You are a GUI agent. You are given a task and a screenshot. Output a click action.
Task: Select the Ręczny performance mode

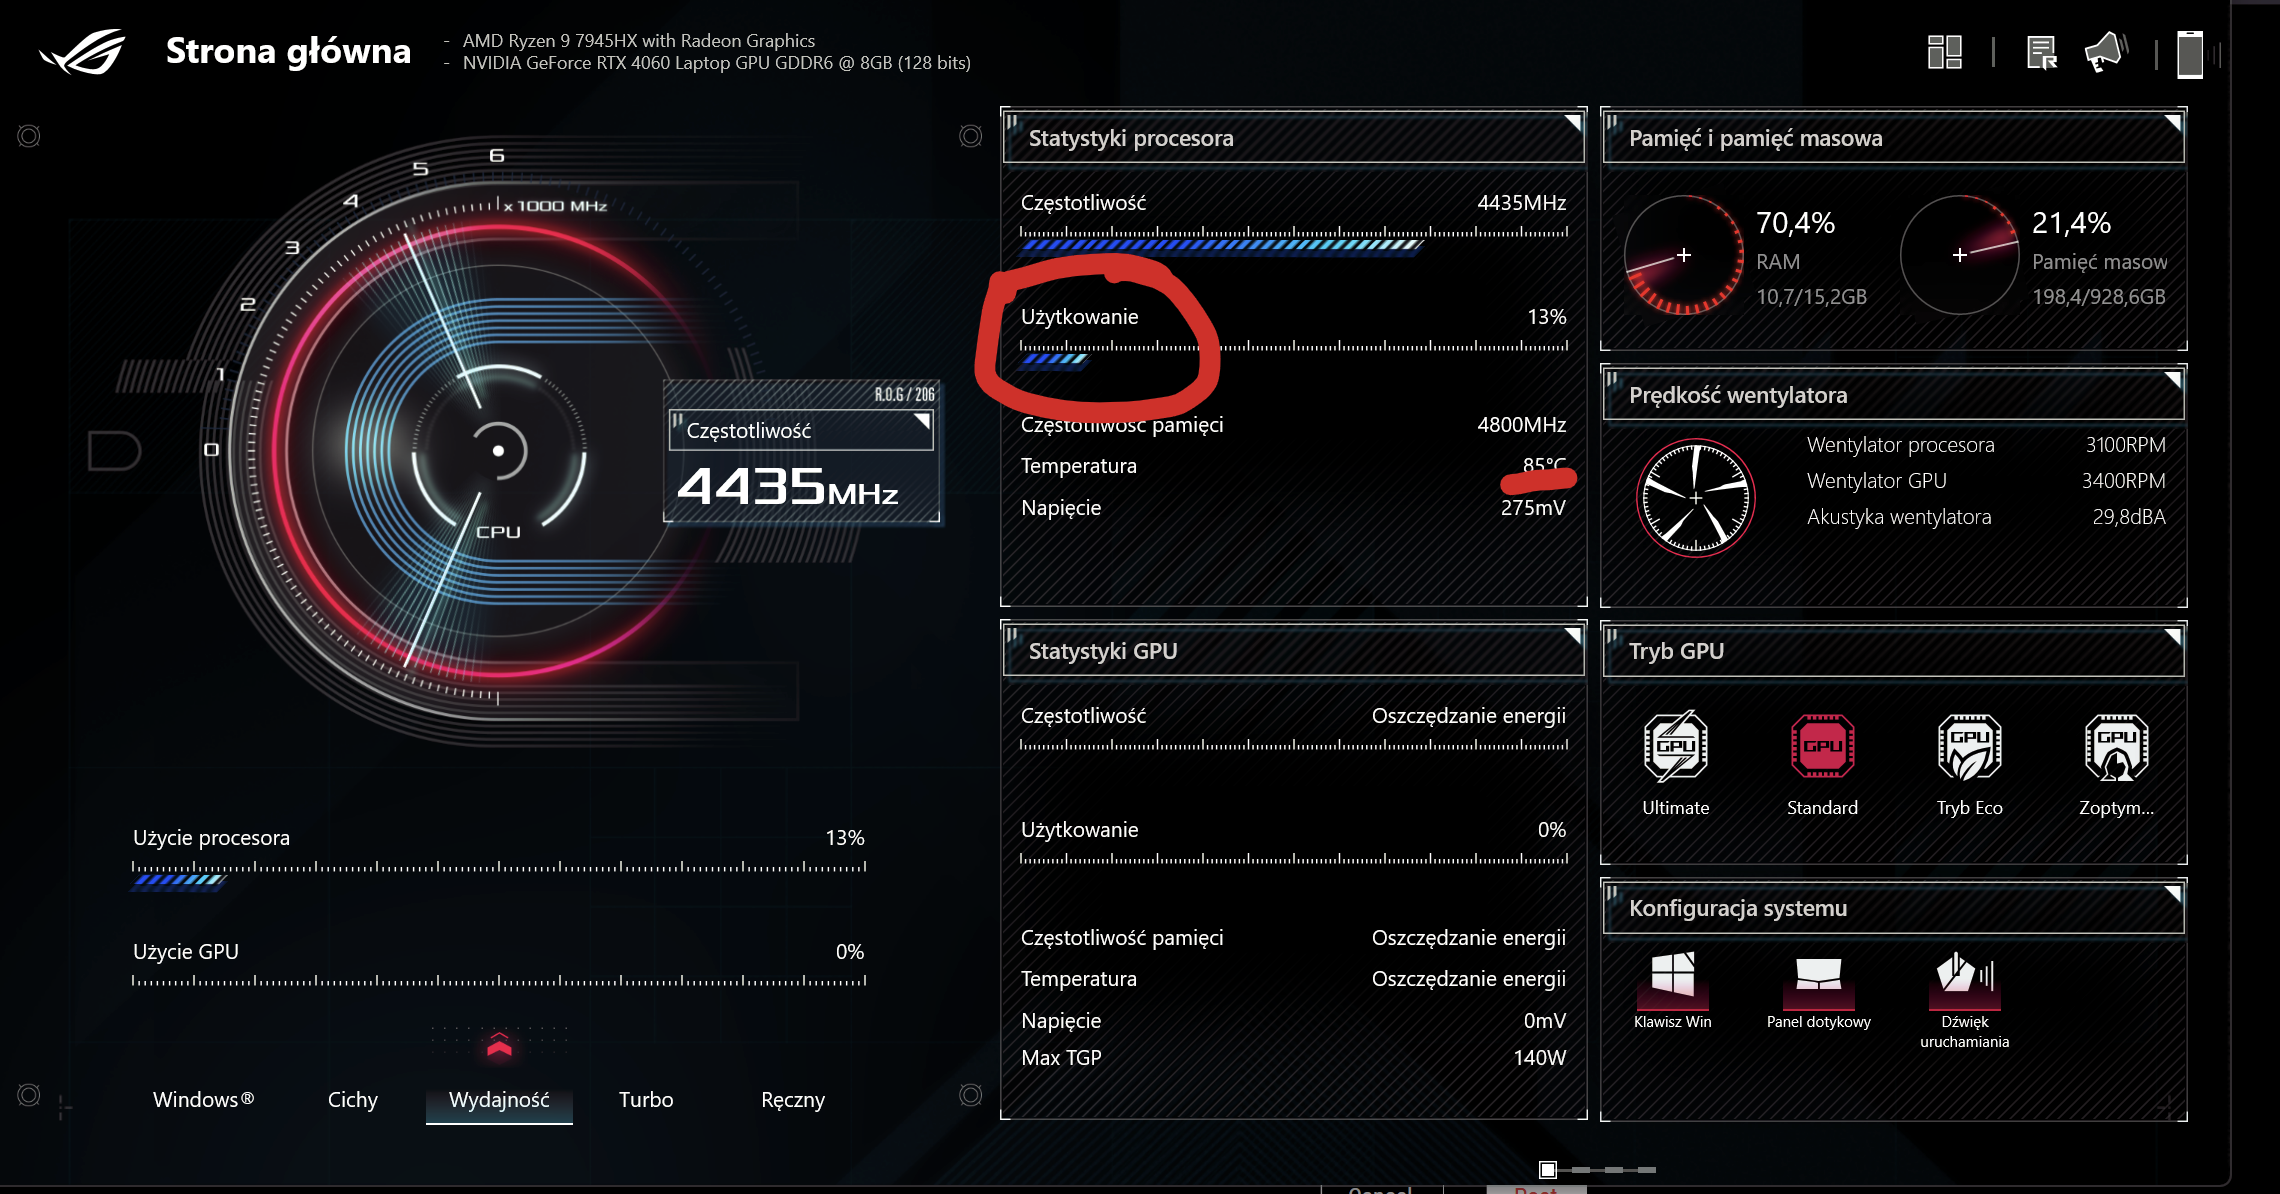click(x=792, y=1100)
